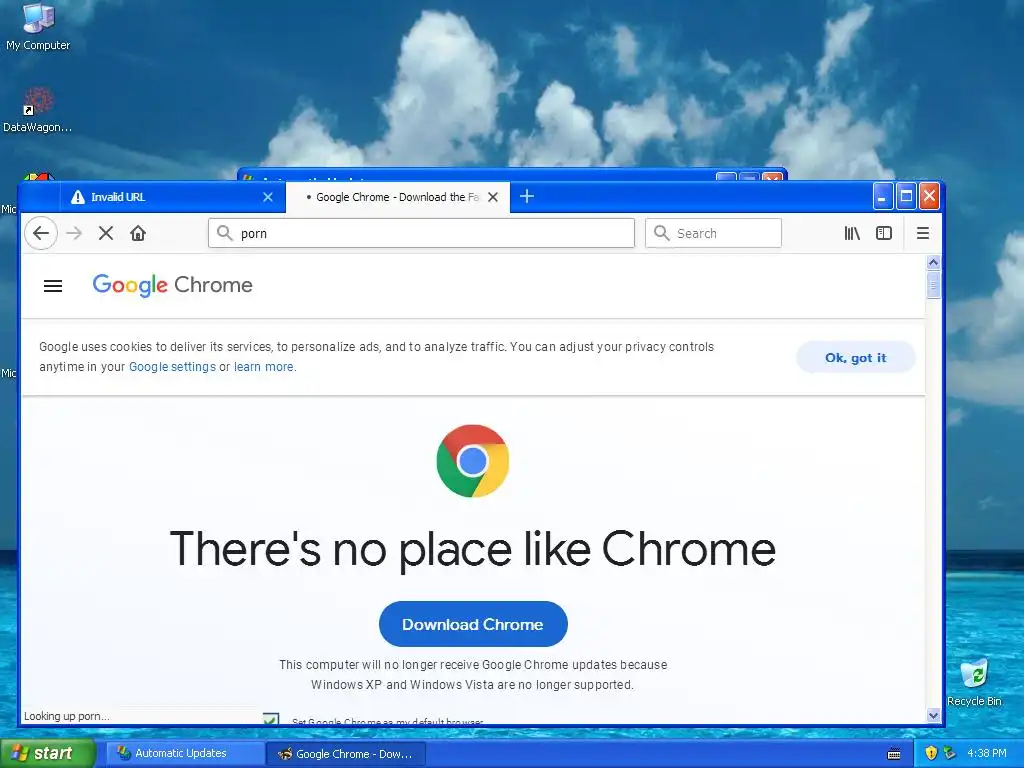
Task: Open the Google settings link
Action: 172,366
